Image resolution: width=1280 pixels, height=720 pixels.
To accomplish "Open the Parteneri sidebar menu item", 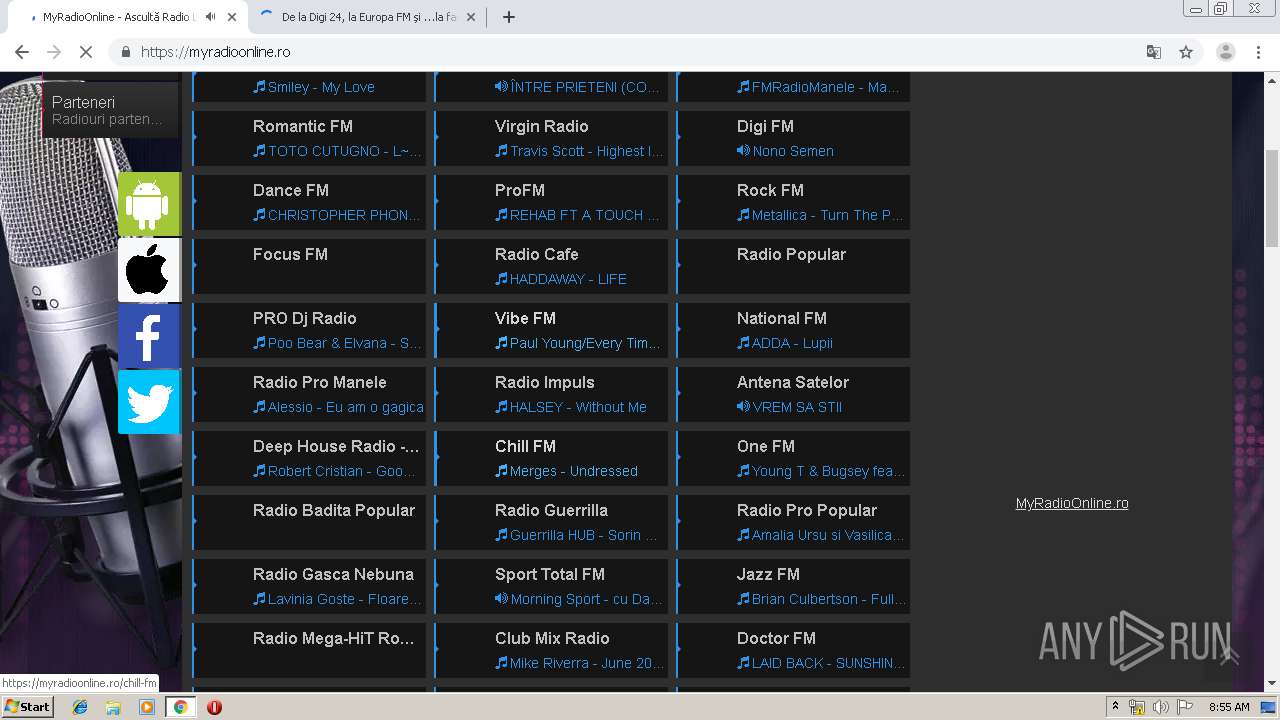I will point(110,110).
